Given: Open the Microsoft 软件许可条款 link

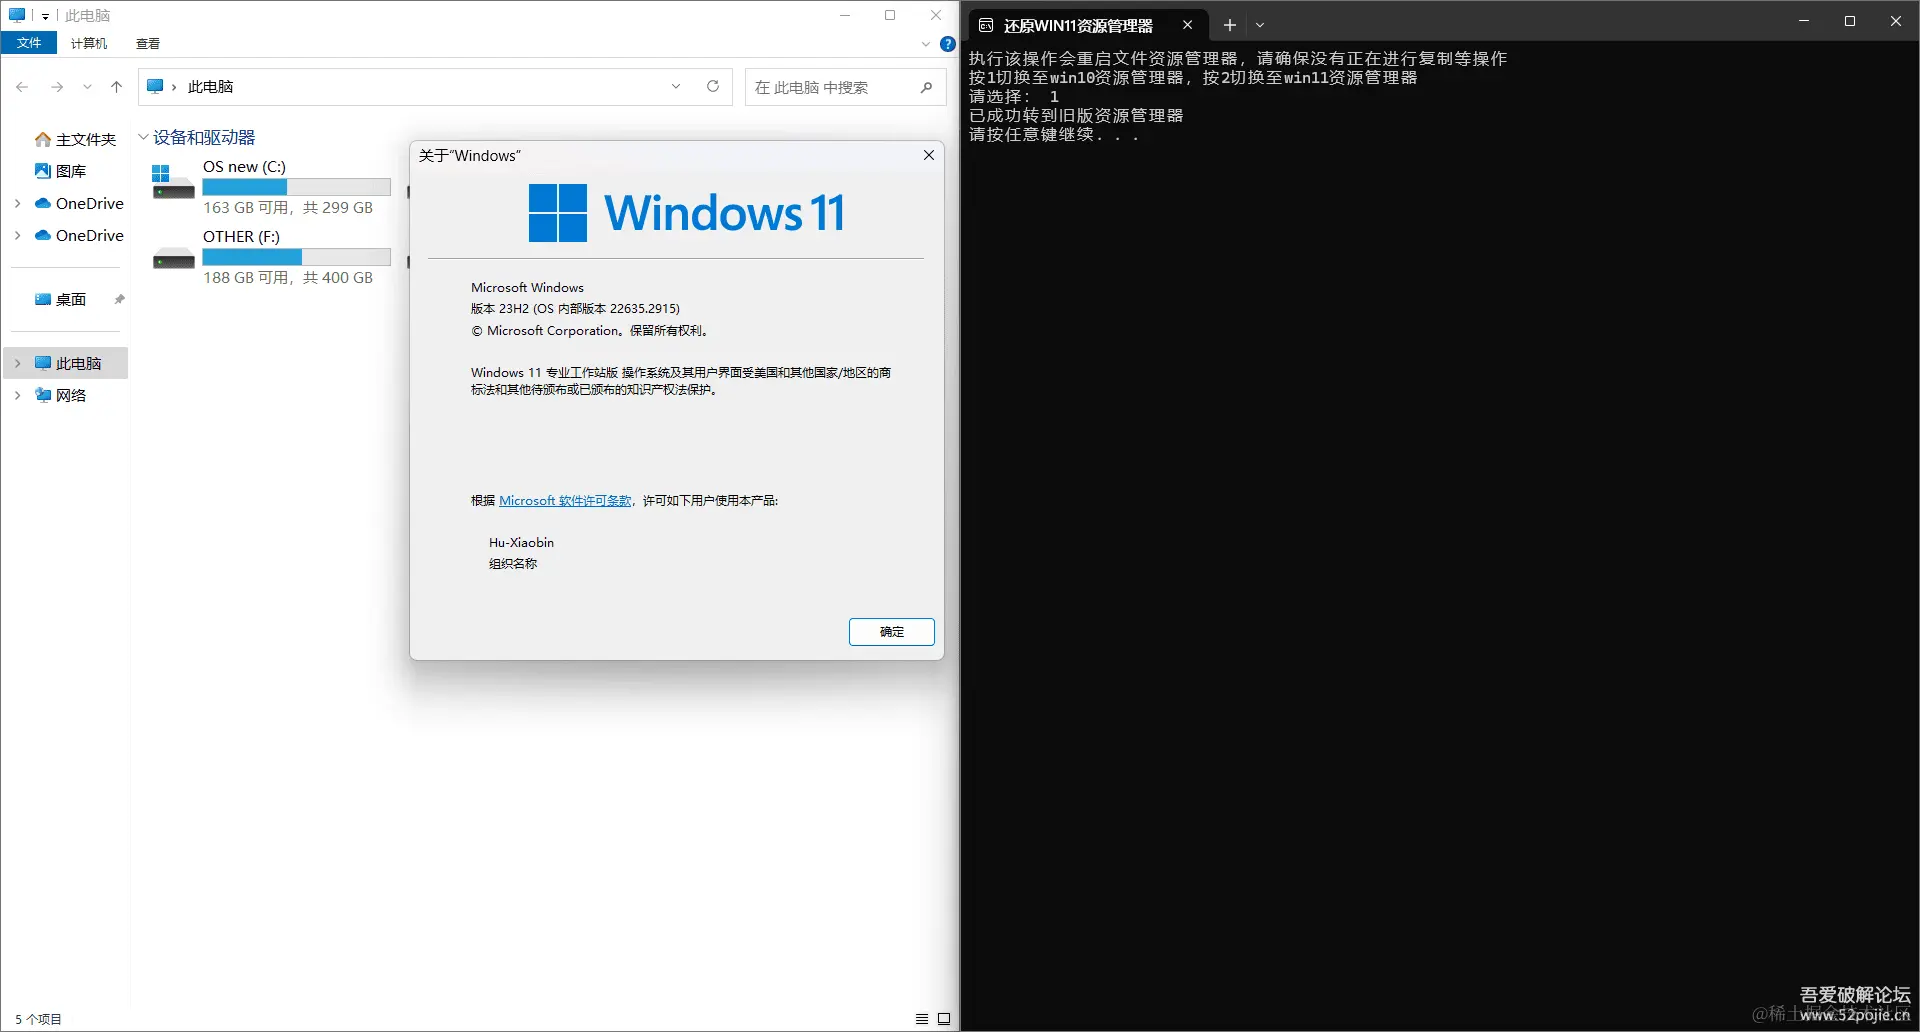Looking at the screenshot, I should click(x=566, y=501).
